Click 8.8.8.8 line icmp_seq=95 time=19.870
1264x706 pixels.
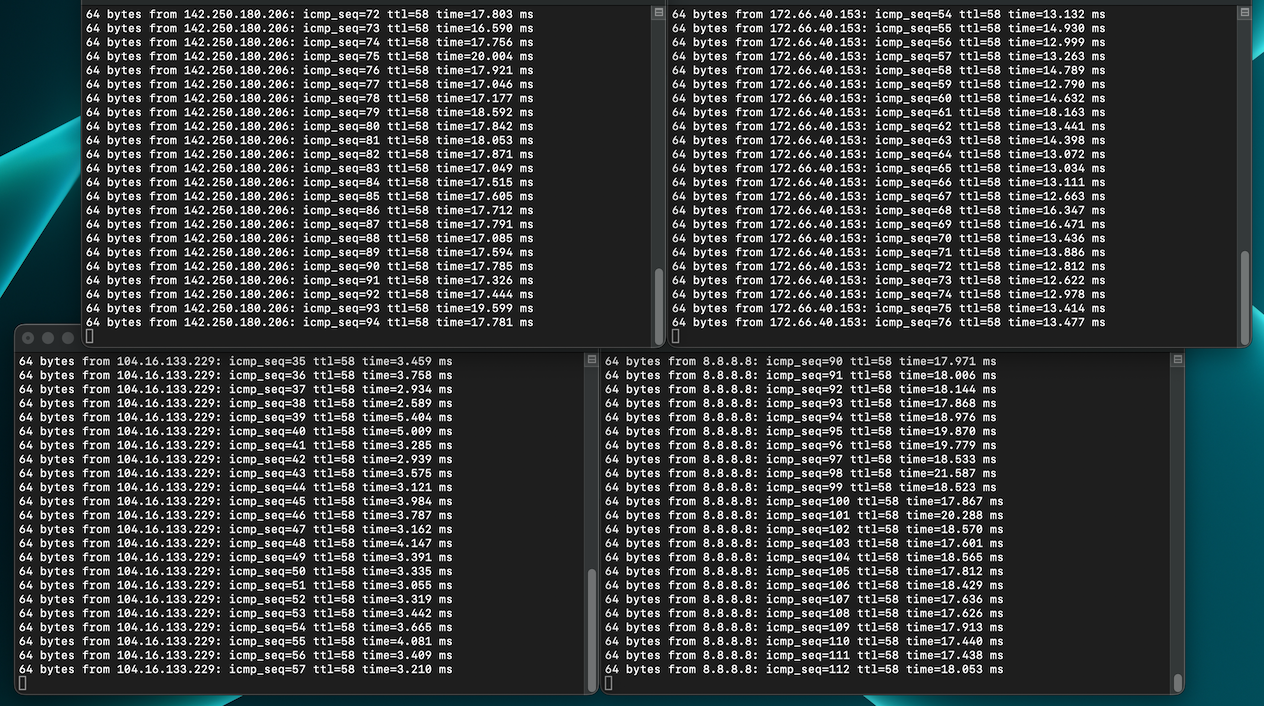[x=801, y=431]
